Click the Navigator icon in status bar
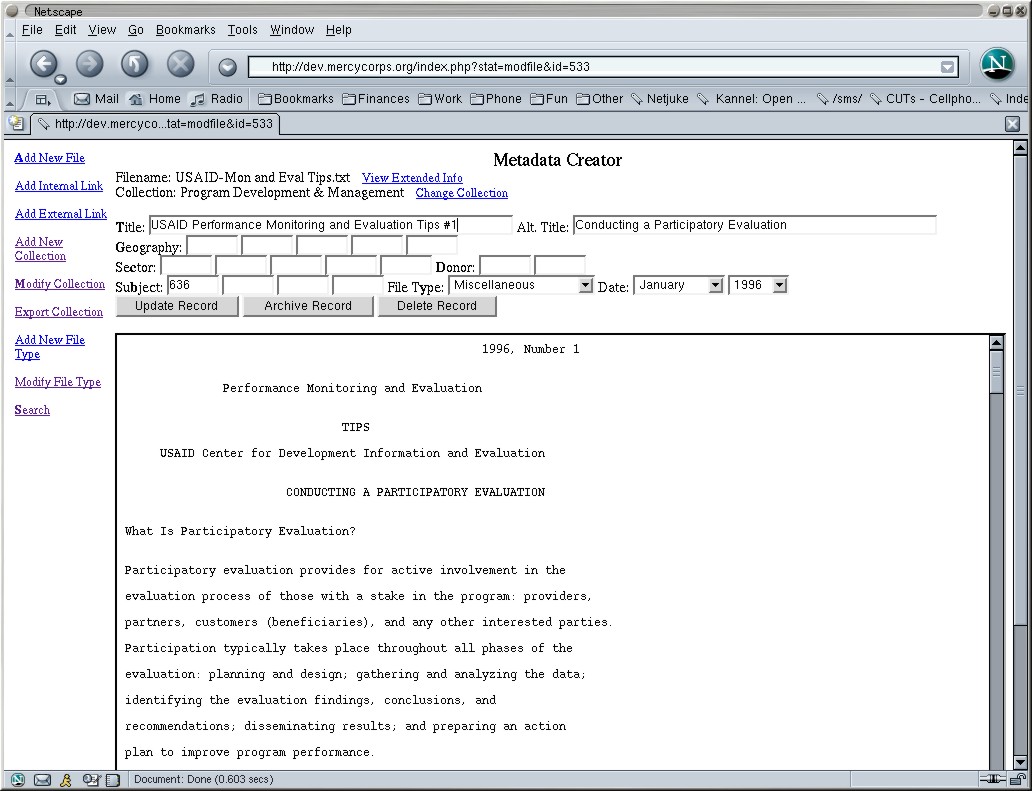 (18, 780)
